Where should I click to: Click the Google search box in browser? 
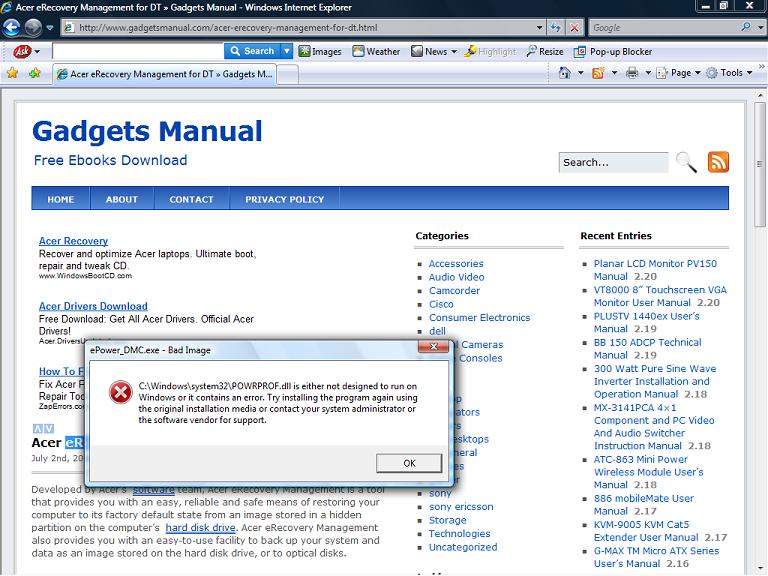pos(664,27)
